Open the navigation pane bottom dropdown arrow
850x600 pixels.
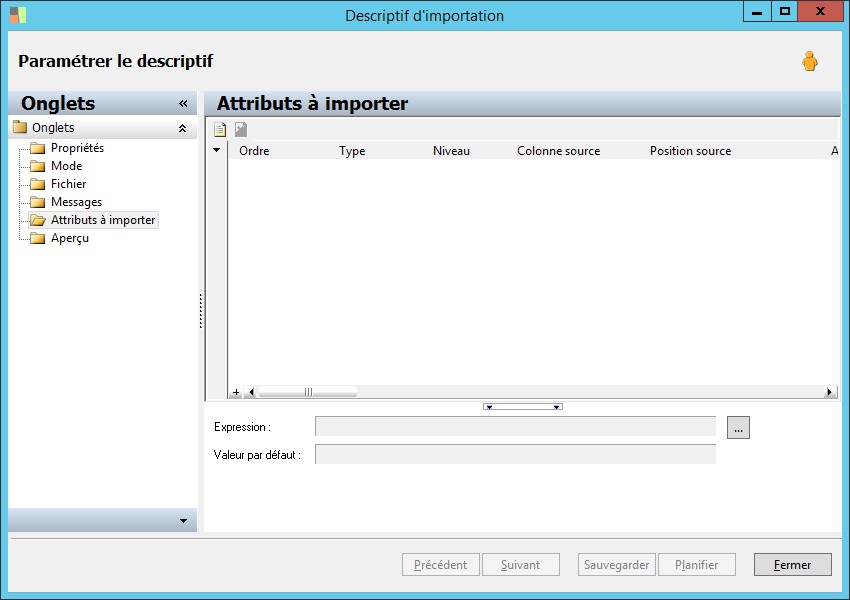183,521
